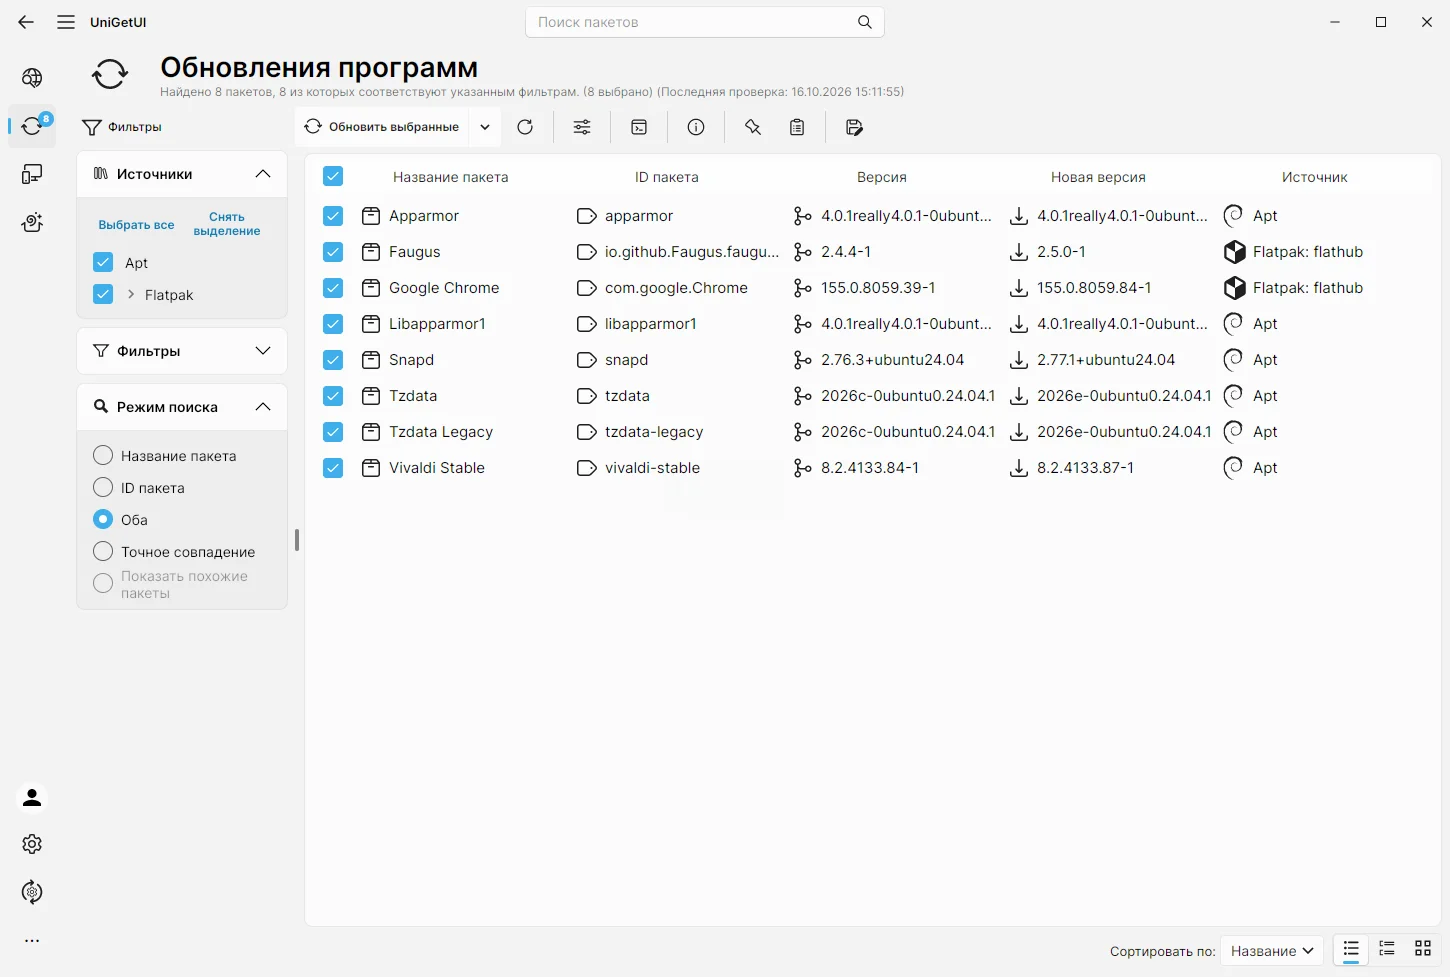Click the ignore updates pin icon
The image size is (1450, 977).
753,127
